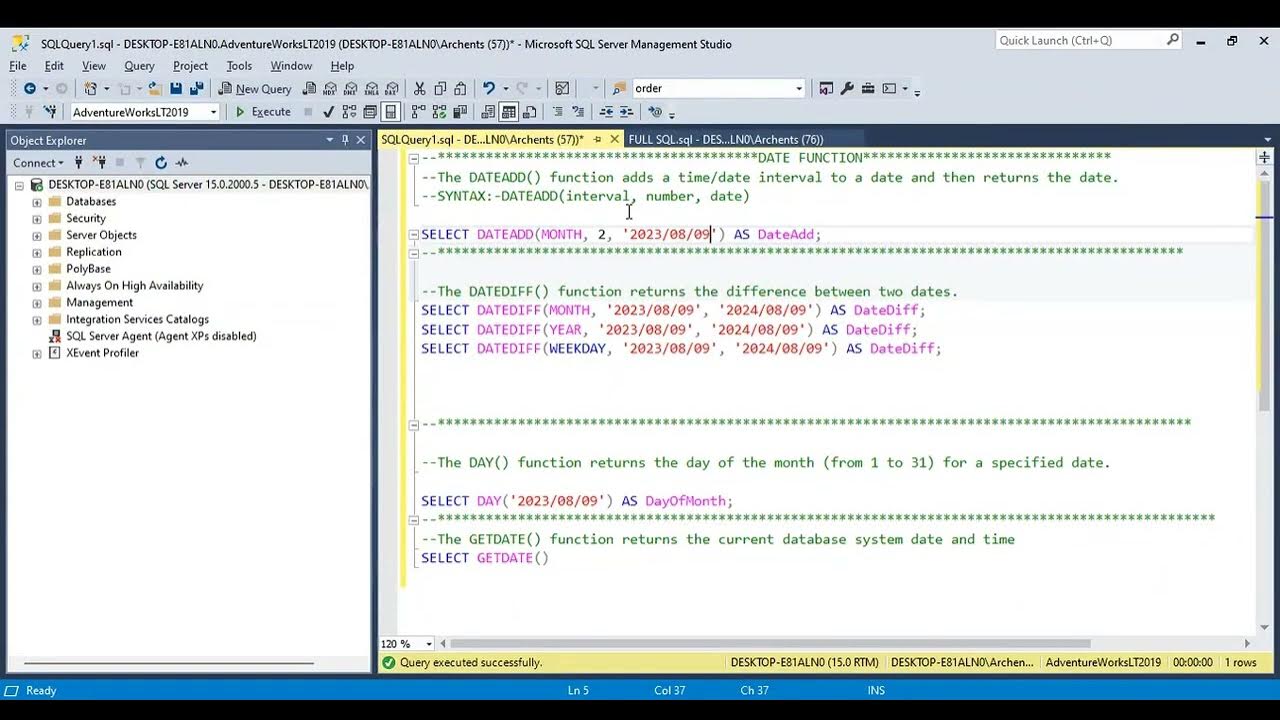The image size is (1280, 720).
Task: Click the Find in Files icon
Action: coord(618,88)
